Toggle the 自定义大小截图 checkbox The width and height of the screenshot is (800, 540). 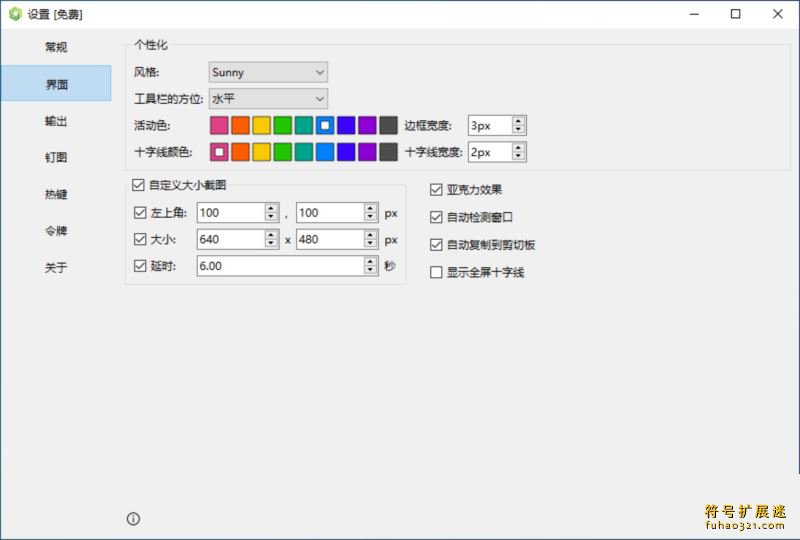pyautogui.click(x=139, y=185)
